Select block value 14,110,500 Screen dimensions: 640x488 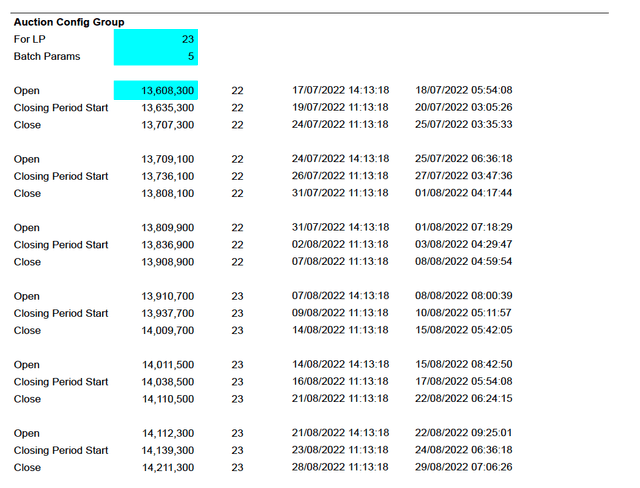[x=168, y=399]
